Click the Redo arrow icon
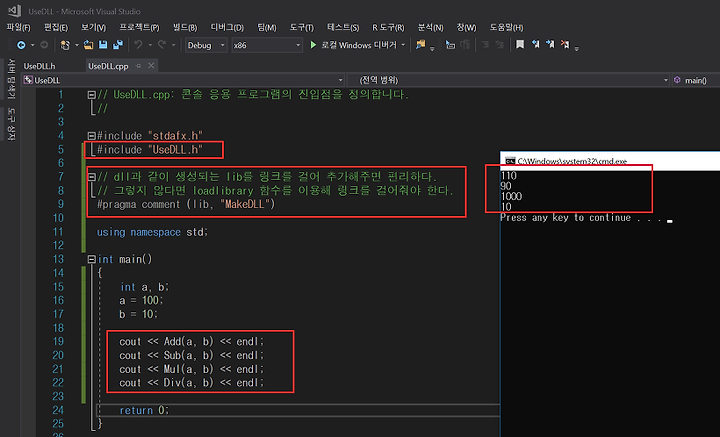720x437 pixels. (x=162, y=45)
